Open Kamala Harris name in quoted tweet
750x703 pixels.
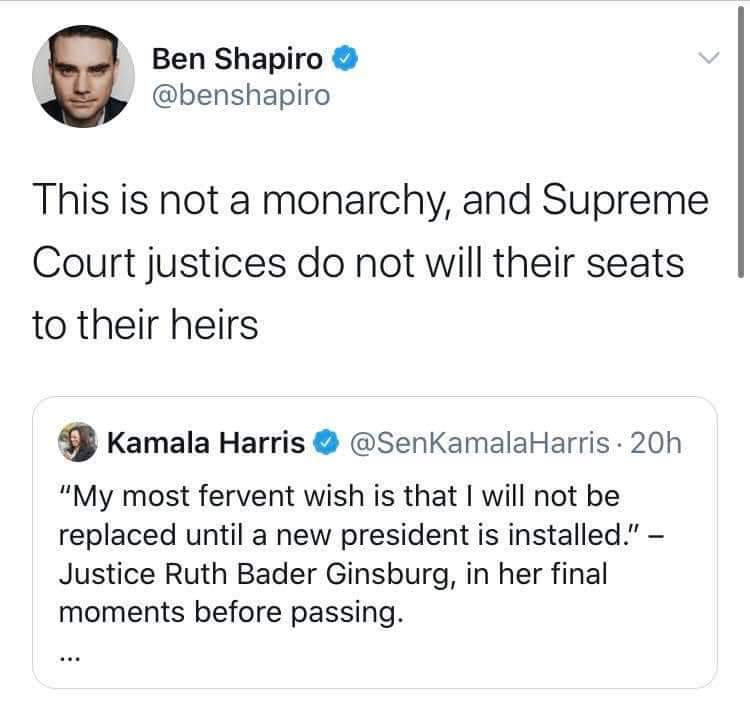[204, 441]
